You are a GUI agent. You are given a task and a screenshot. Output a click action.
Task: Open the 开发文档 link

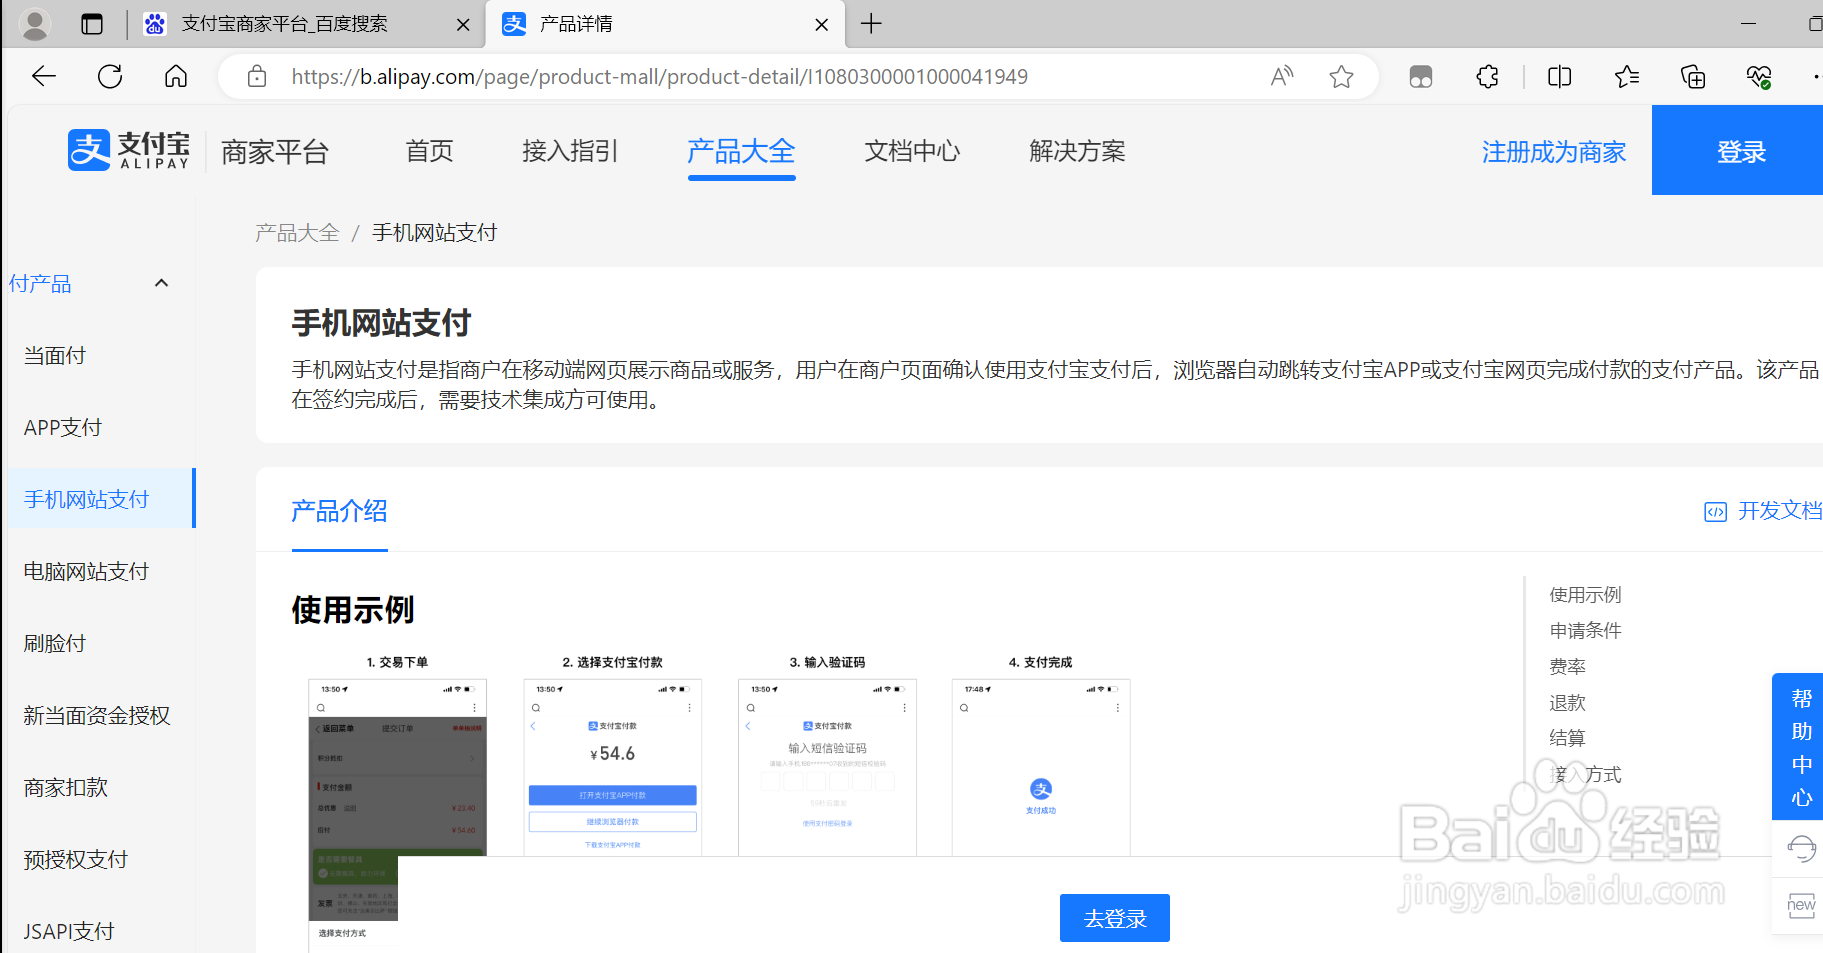click(1763, 511)
